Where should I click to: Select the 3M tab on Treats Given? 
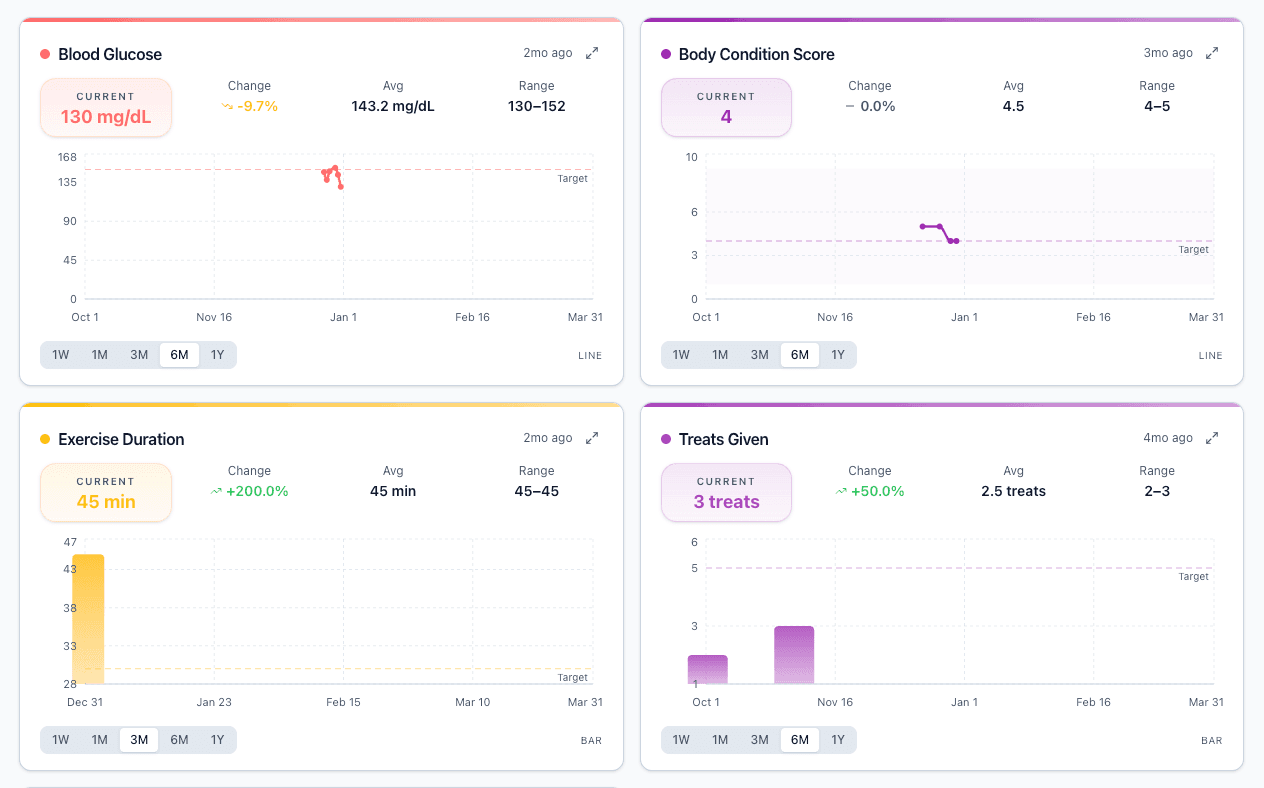click(x=759, y=739)
